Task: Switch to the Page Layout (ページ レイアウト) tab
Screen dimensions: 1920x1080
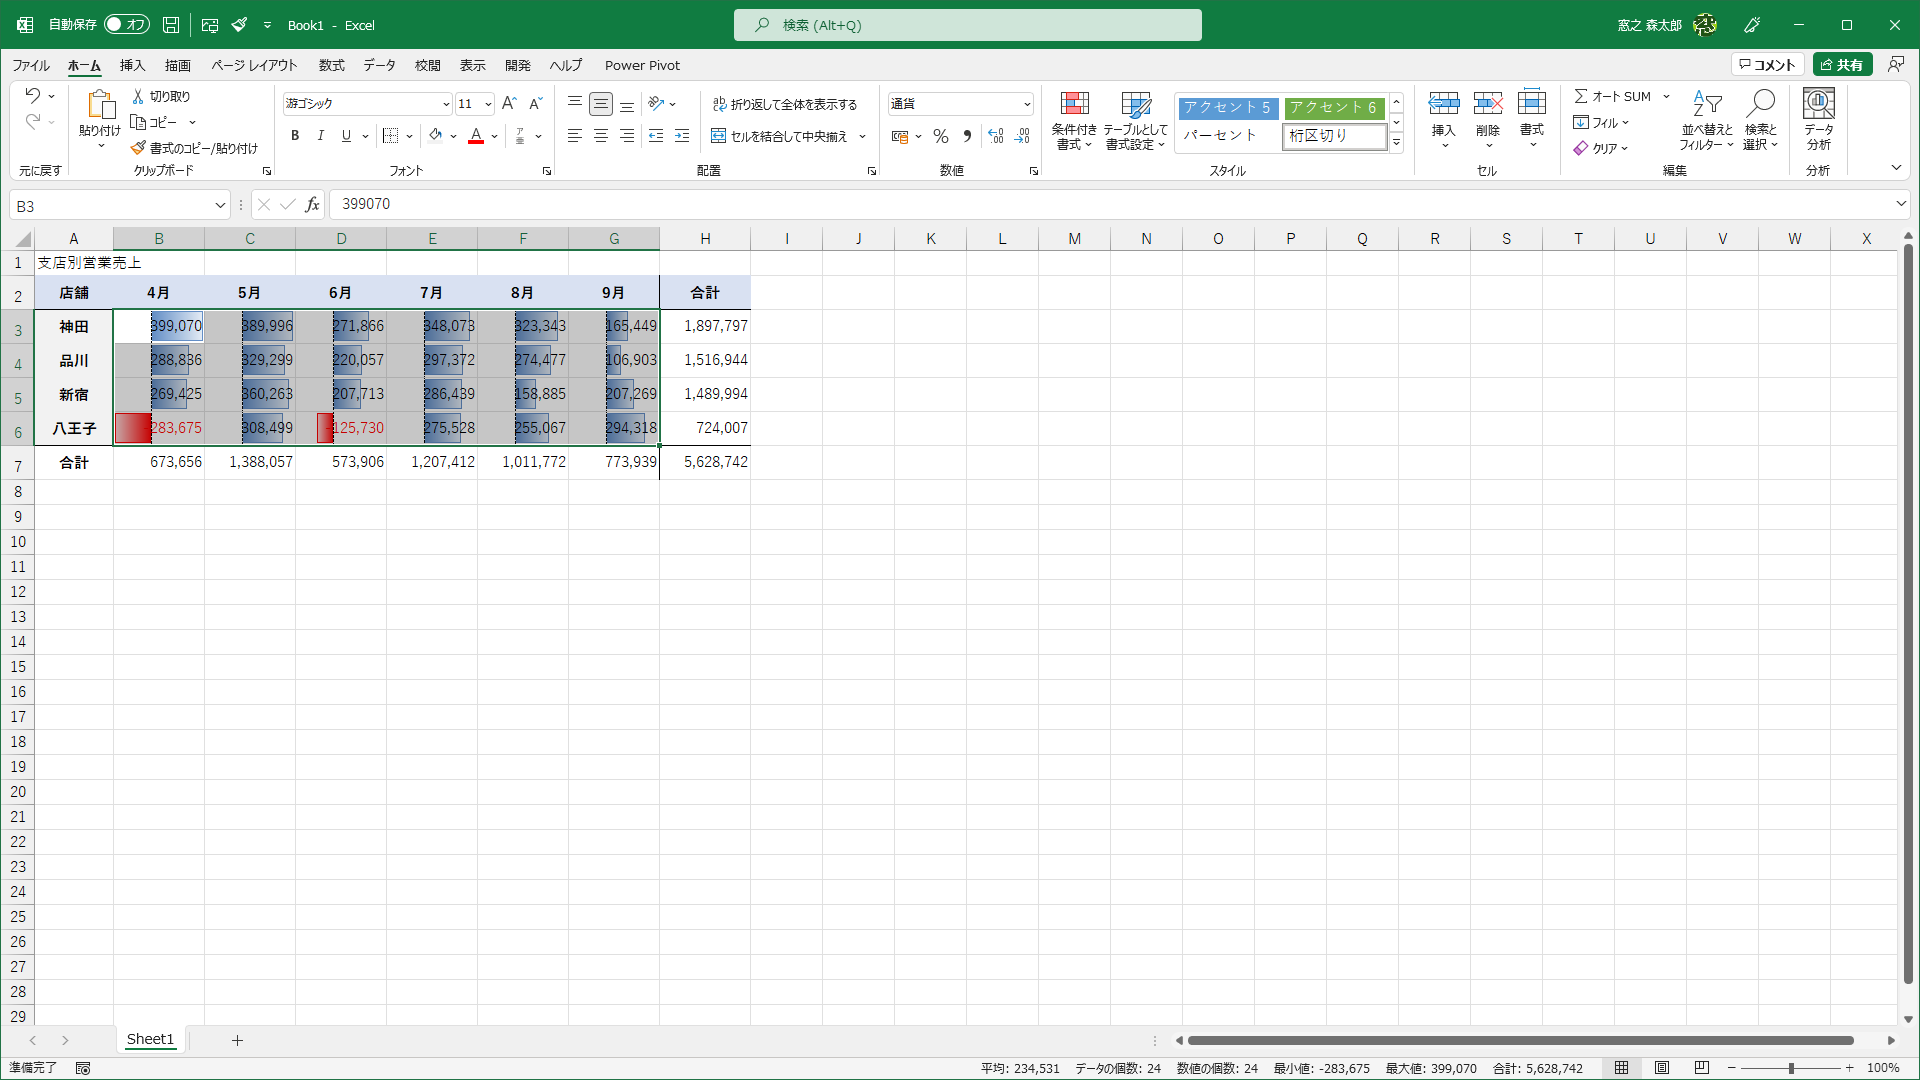Action: point(254,65)
